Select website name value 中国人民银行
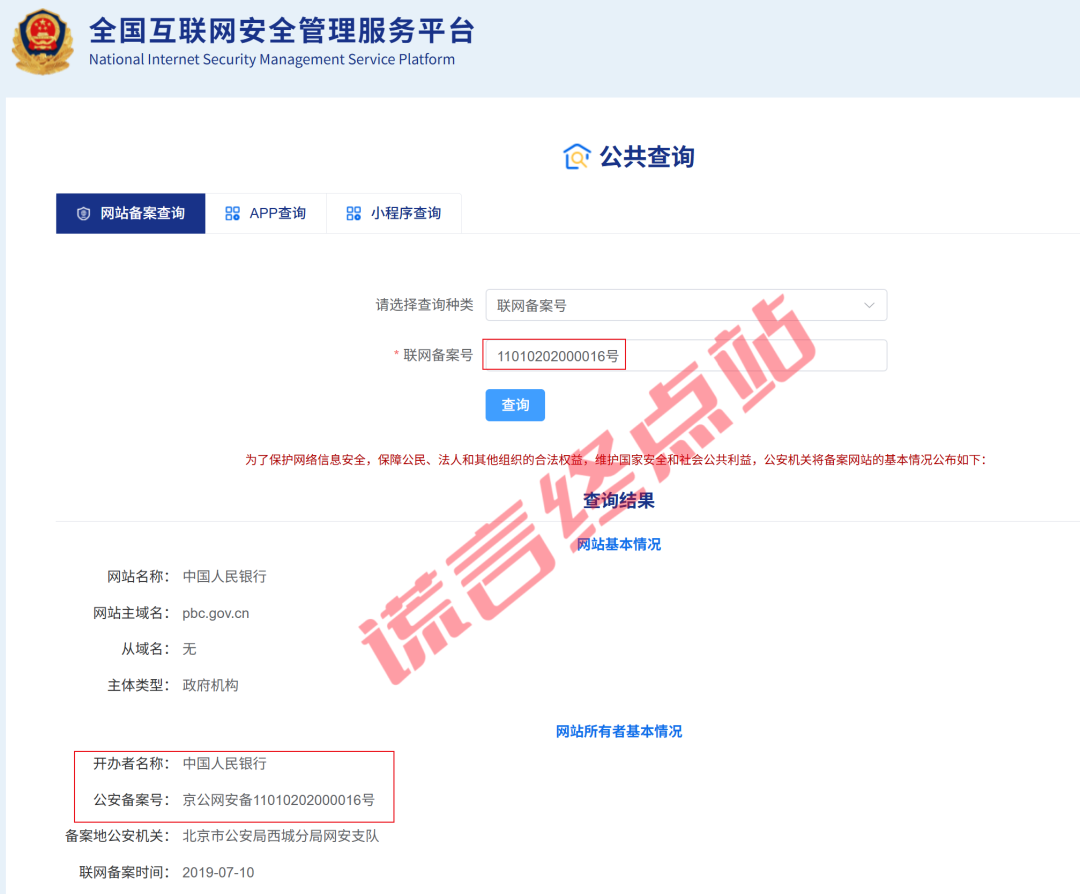The image size is (1080, 894). (x=225, y=576)
